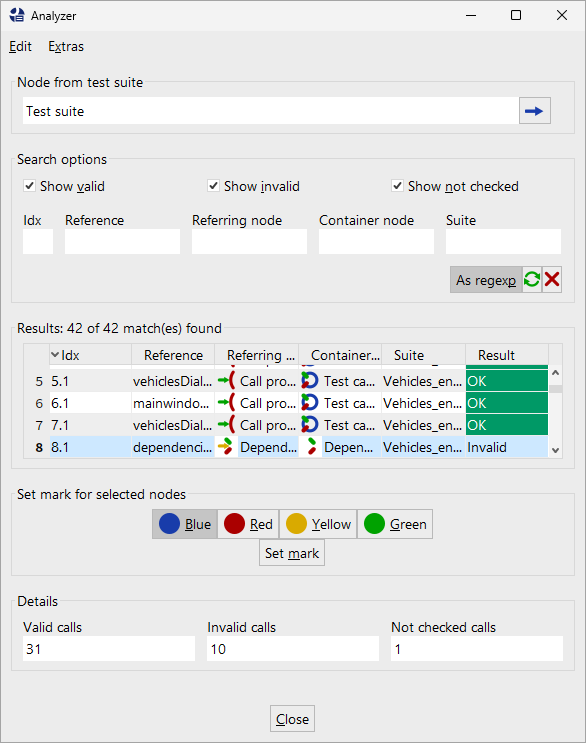Screen dimensions: 586x743
Task: Click Call procedure icon in row 6.1
Action: (x=226, y=403)
